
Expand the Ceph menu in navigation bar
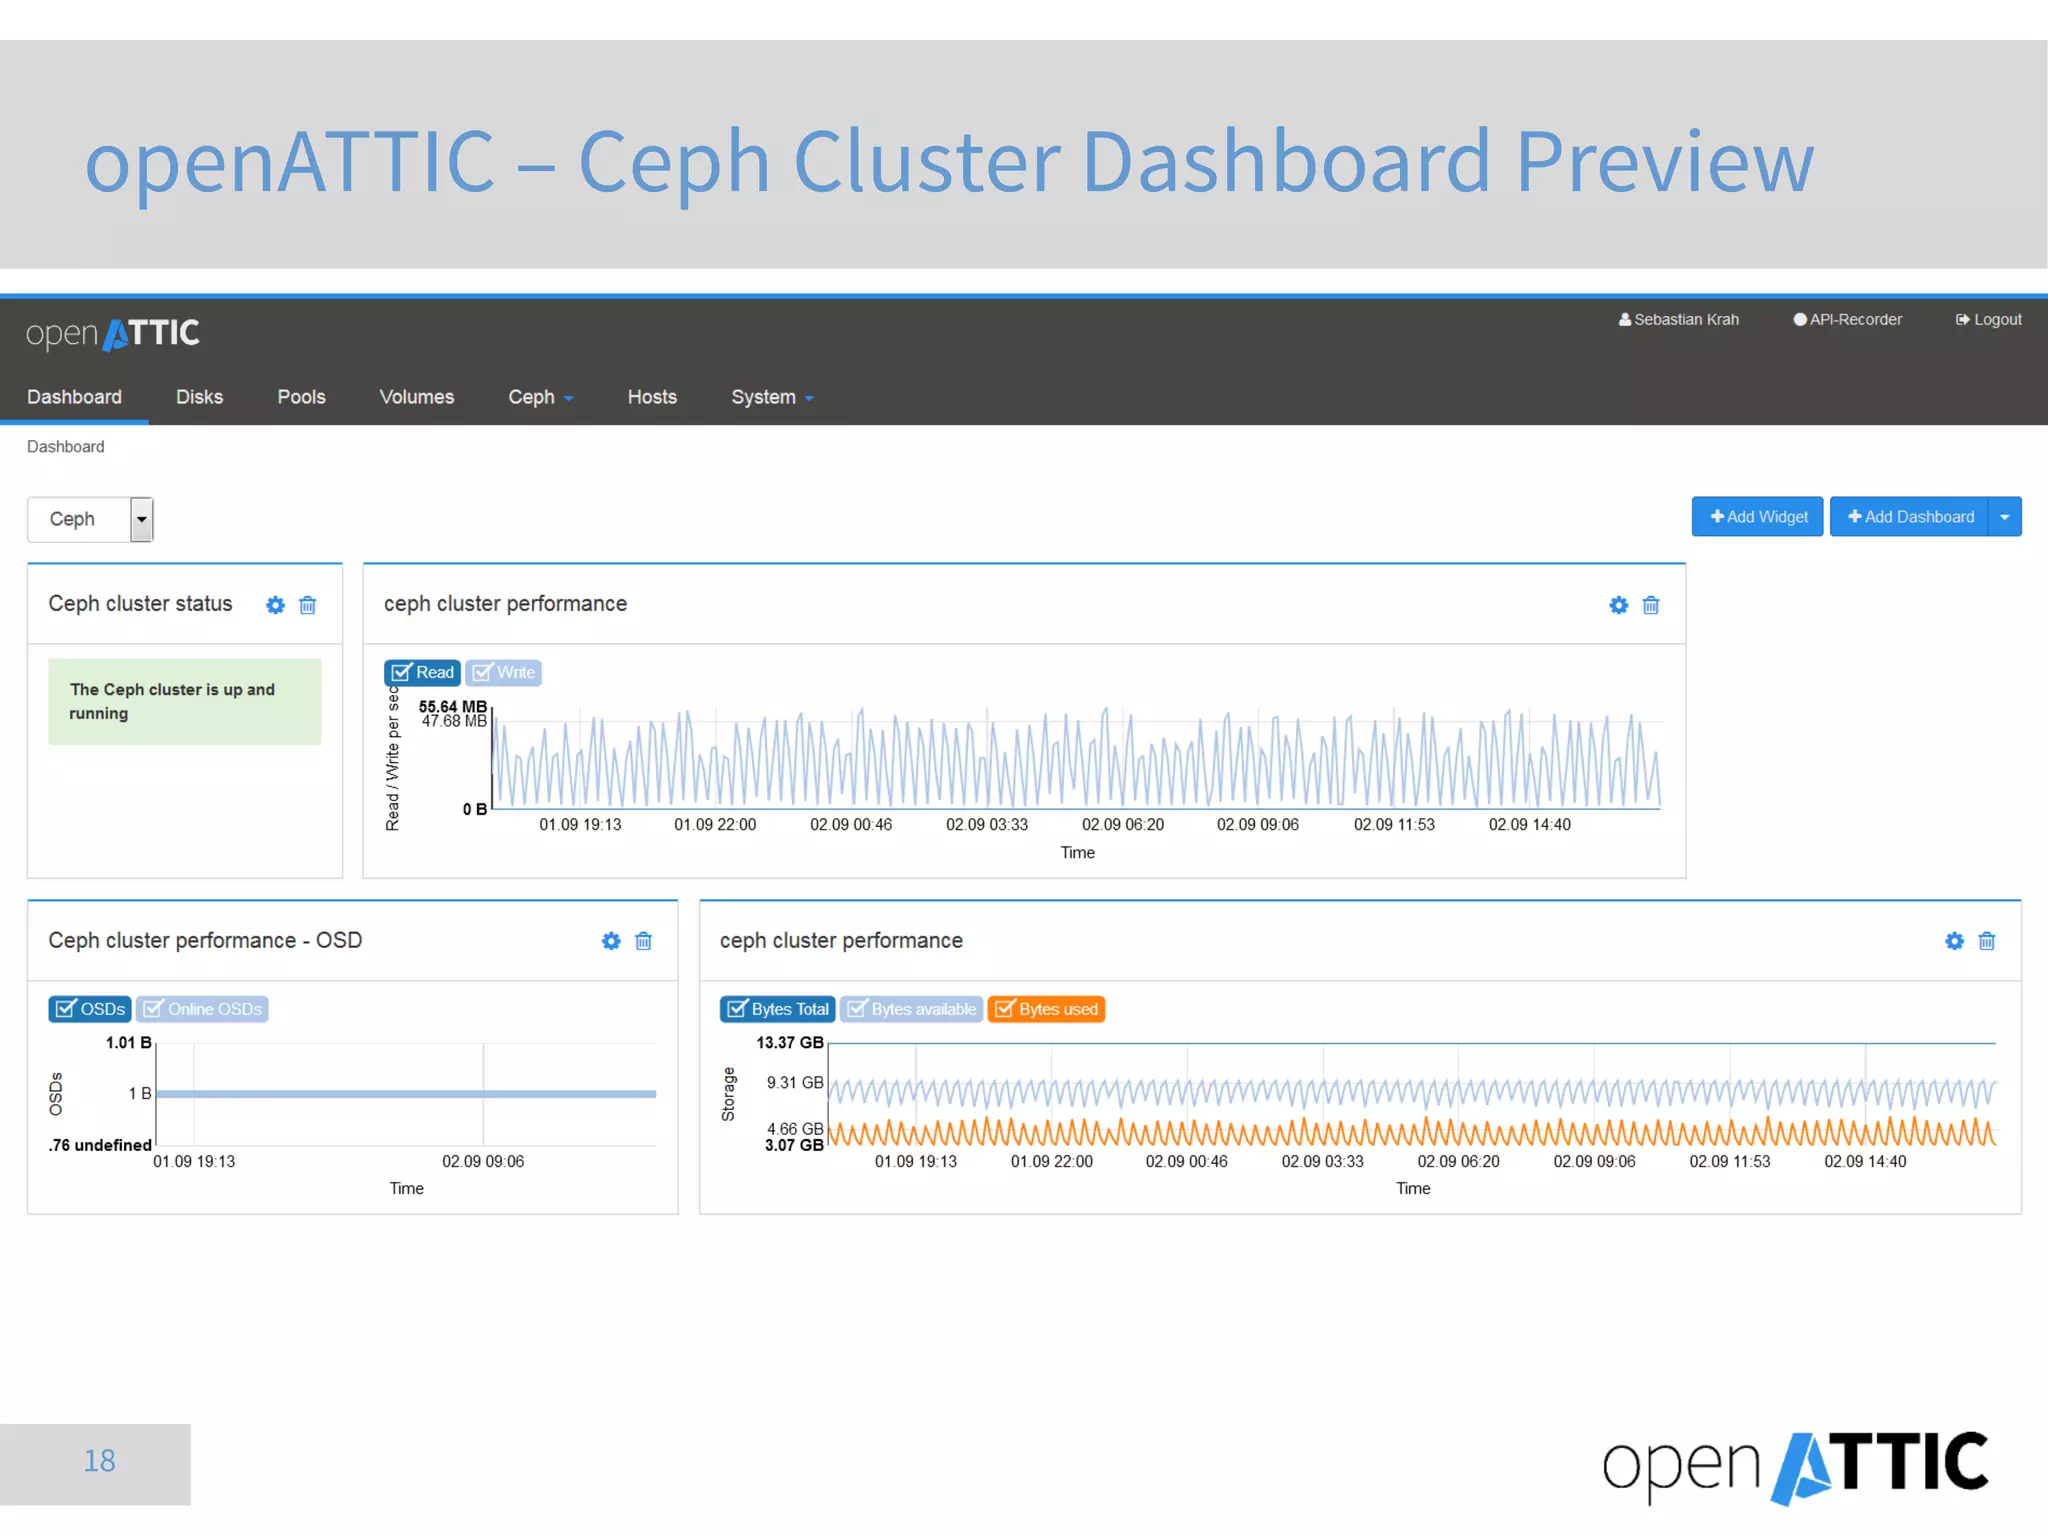click(540, 397)
